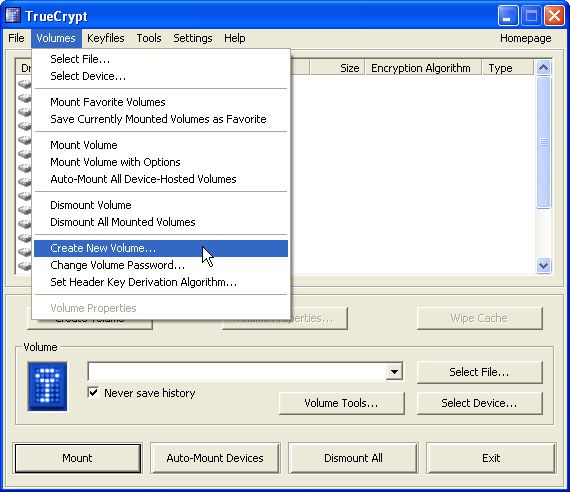Click Select File… button in Volume group
Image resolution: width=570 pixels, height=492 pixels.
coord(479,372)
